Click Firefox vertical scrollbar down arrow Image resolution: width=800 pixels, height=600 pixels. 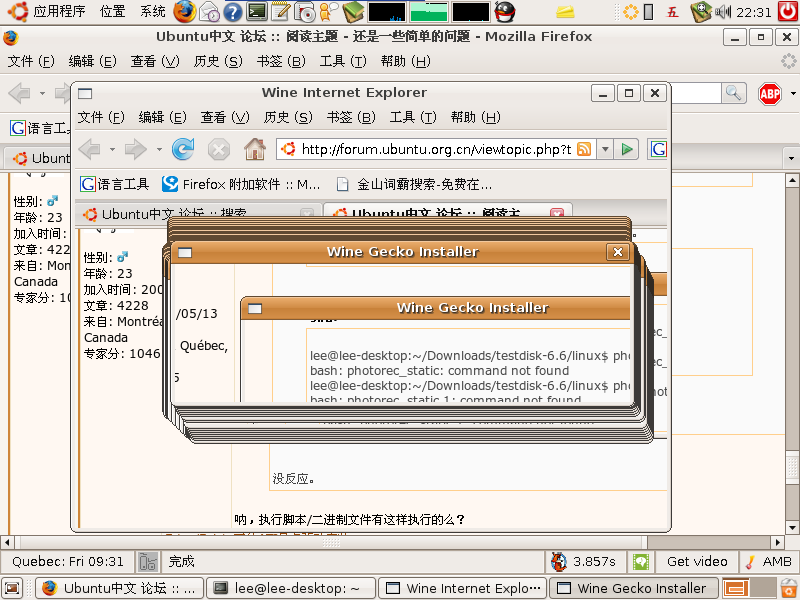(x=792, y=528)
